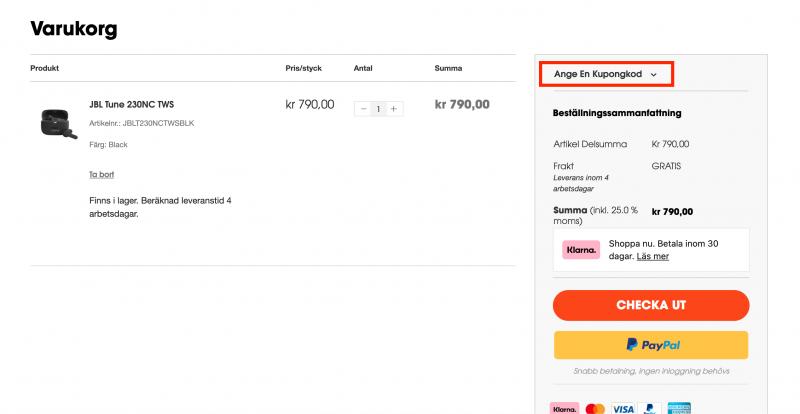Click the Pris/styck column header
Viewport: 800px width, 414px height.
(x=304, y=68)
